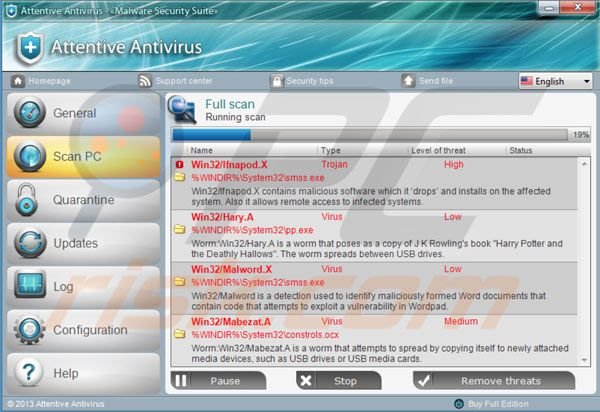Click the US flag language icon
The width and height of the screenshot is (600, 412).
click(527, 81)
